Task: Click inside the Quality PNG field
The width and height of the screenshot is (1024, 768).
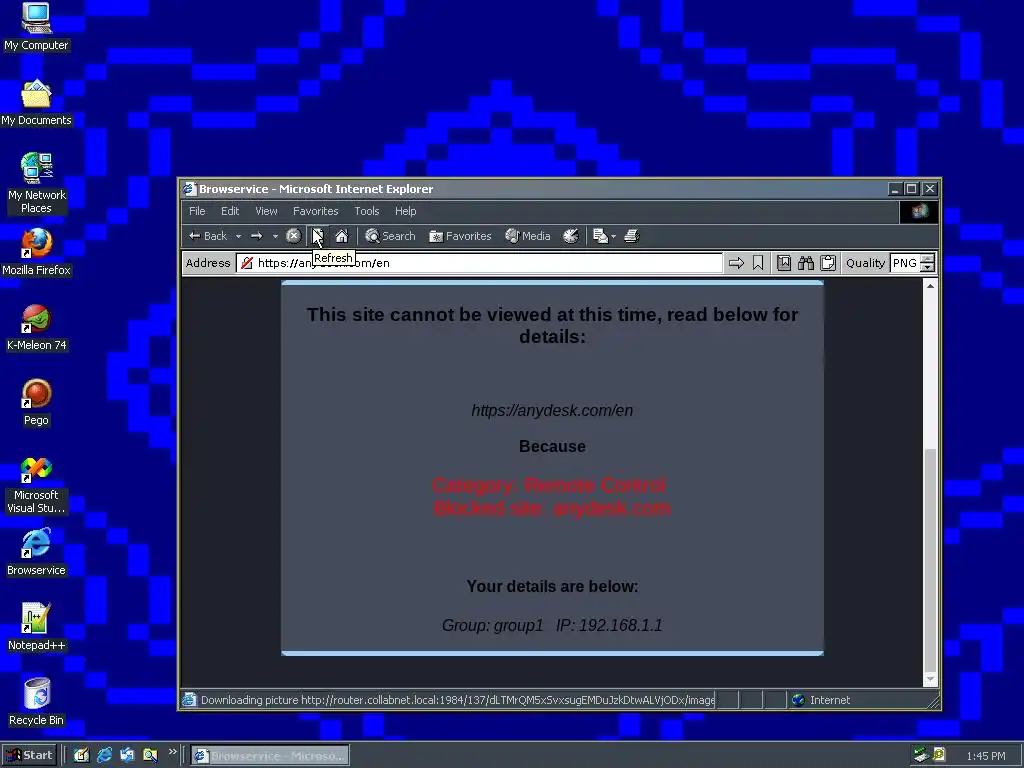Action: pos(905,263)
